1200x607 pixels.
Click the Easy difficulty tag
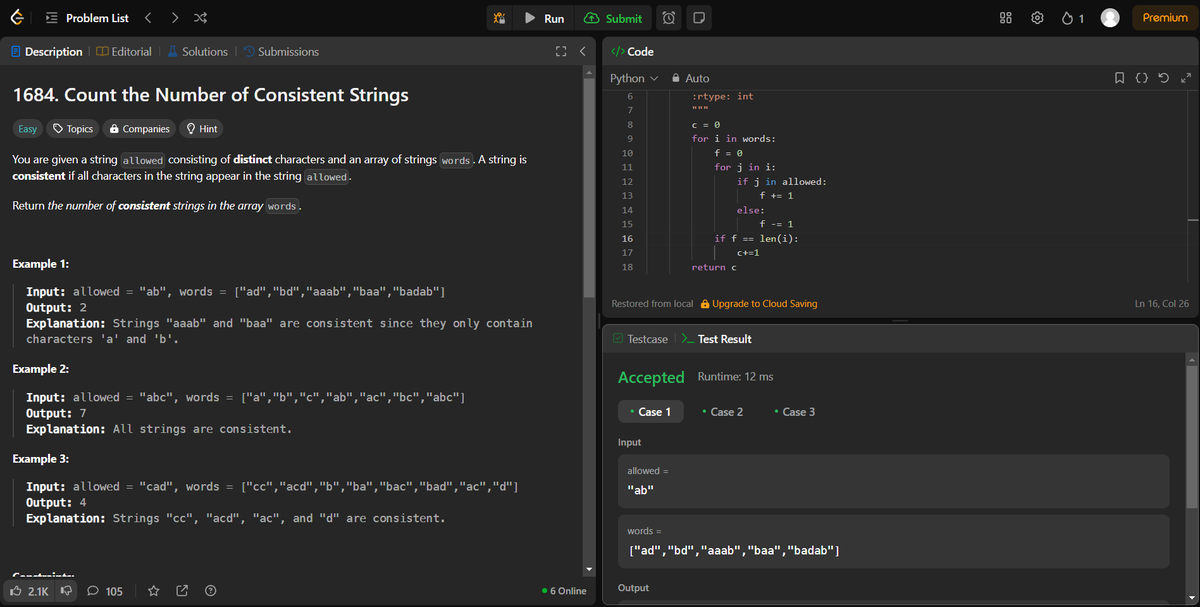[27, 128]
